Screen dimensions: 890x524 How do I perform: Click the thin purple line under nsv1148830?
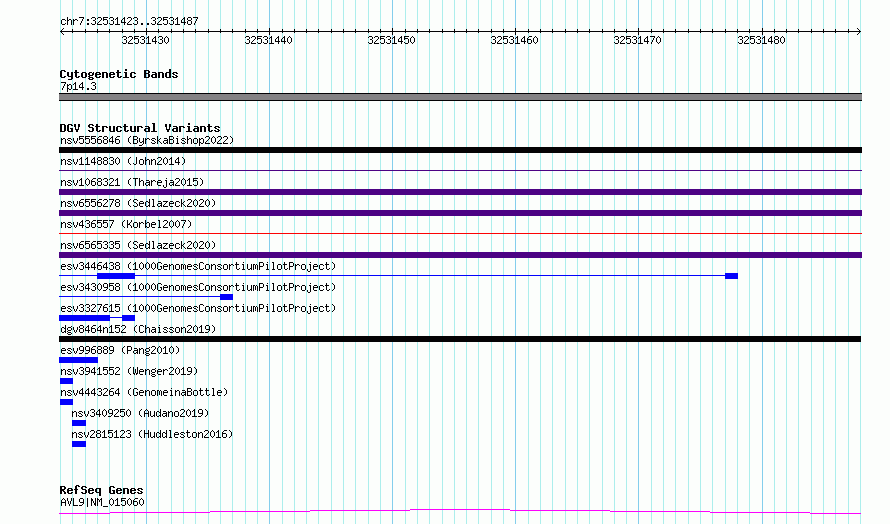pos(460,170)
